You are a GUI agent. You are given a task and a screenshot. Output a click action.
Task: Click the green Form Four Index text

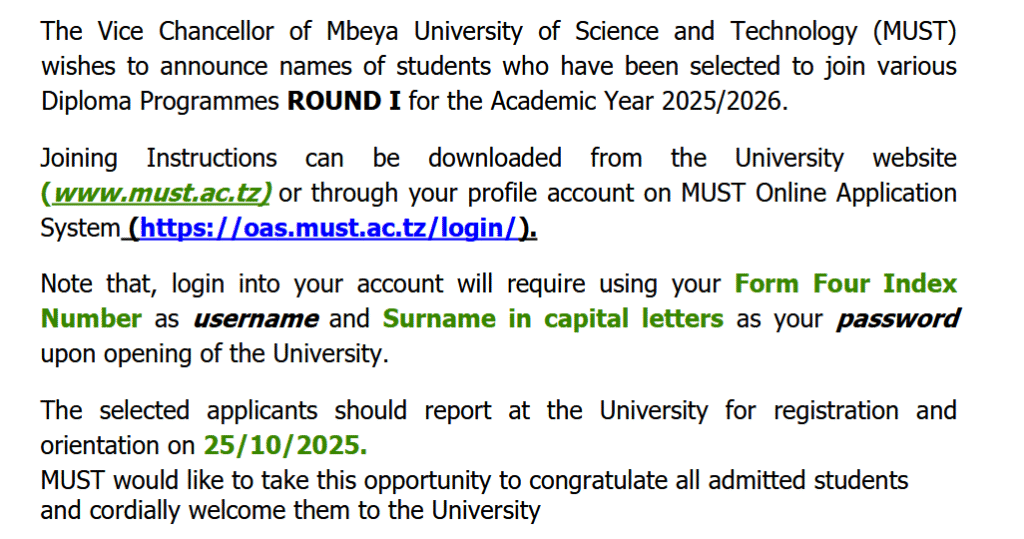point(845,284)
